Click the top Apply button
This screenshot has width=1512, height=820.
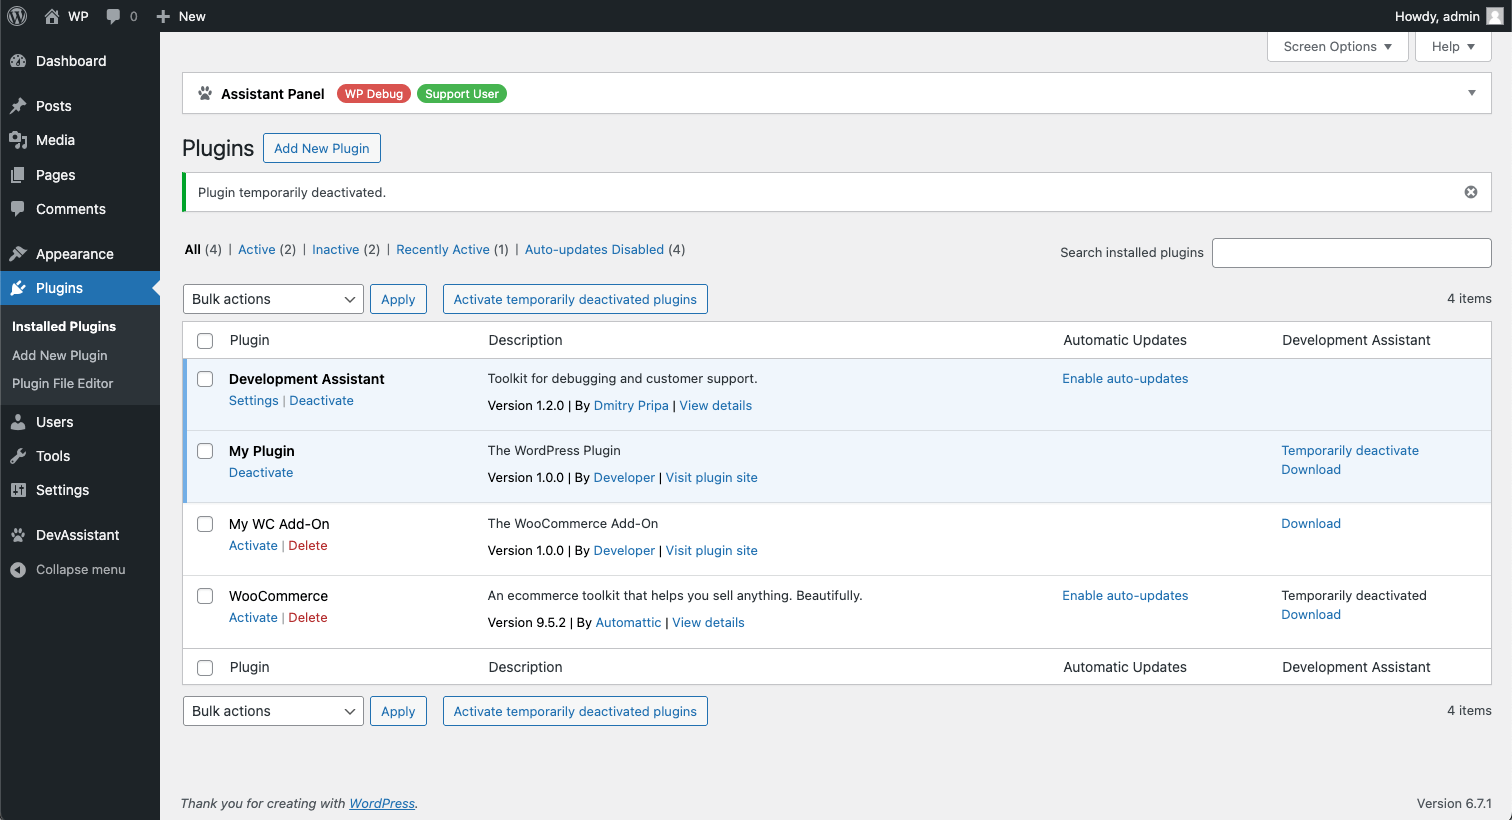[398, 299]
